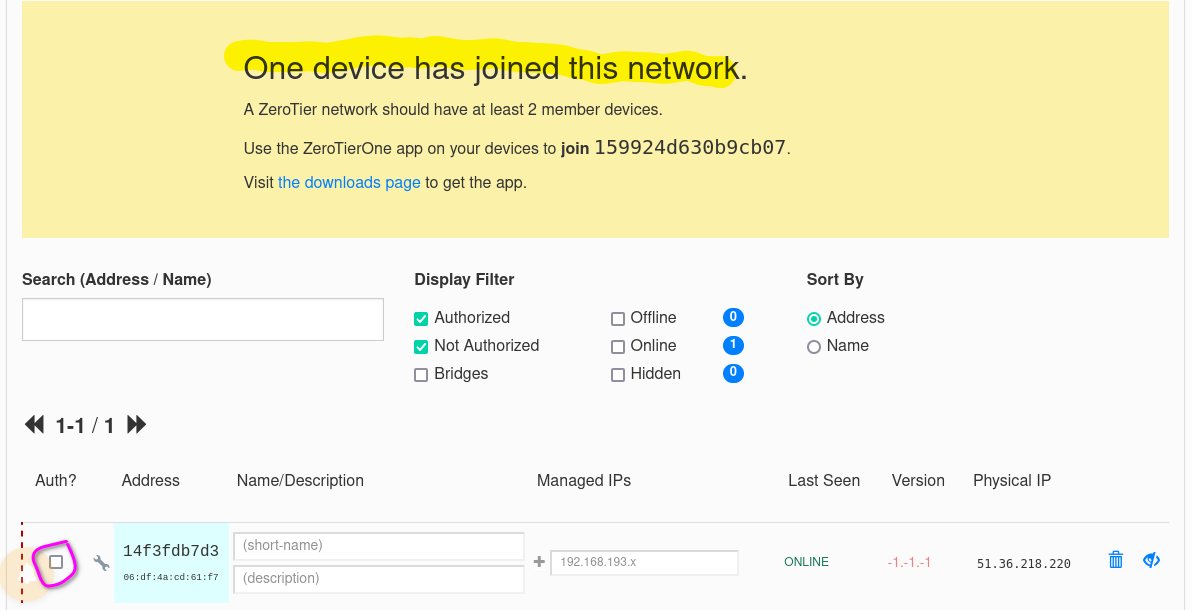Select the MAC address 06:df:4a:cd:61:f7

[x=171, y=577]
